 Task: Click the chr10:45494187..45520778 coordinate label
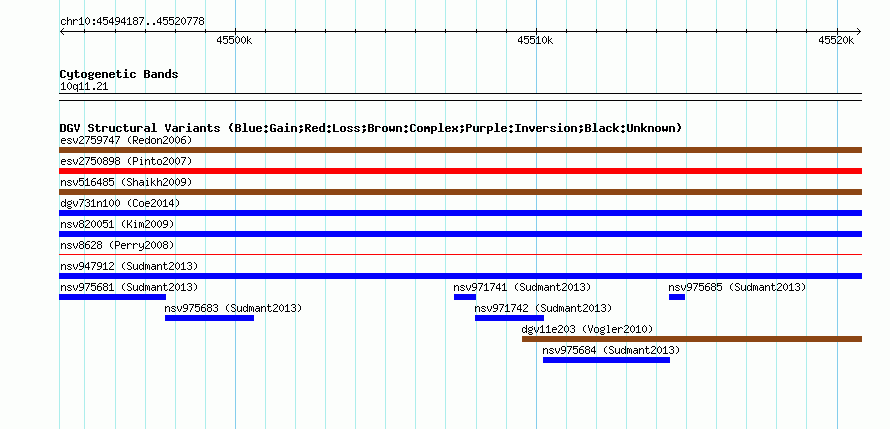coord(132,22)
